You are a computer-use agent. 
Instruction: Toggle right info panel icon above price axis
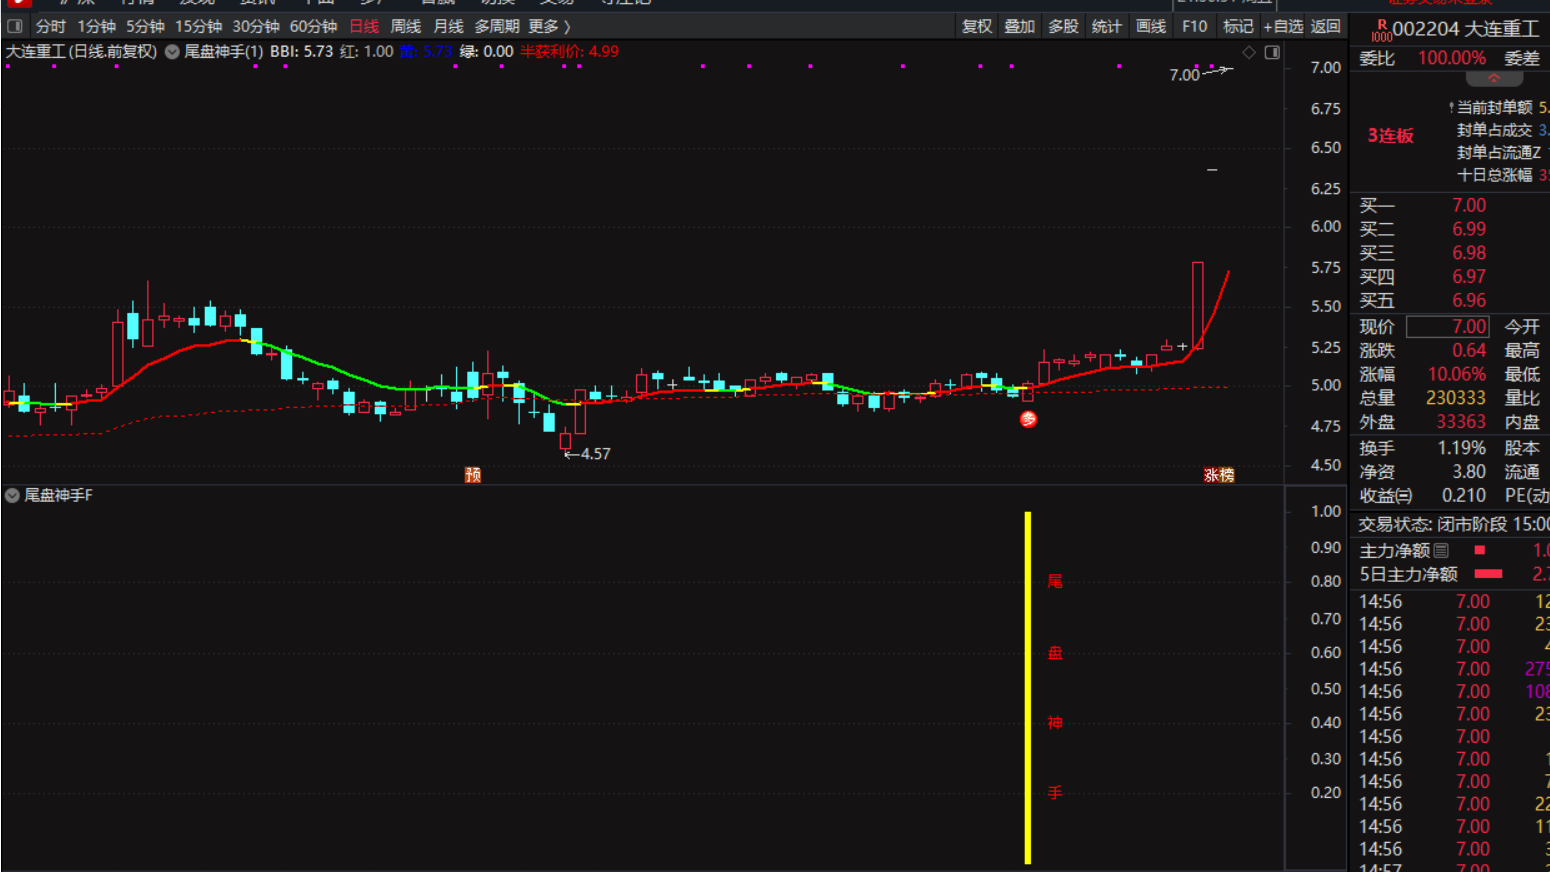tap(1272, 52)
